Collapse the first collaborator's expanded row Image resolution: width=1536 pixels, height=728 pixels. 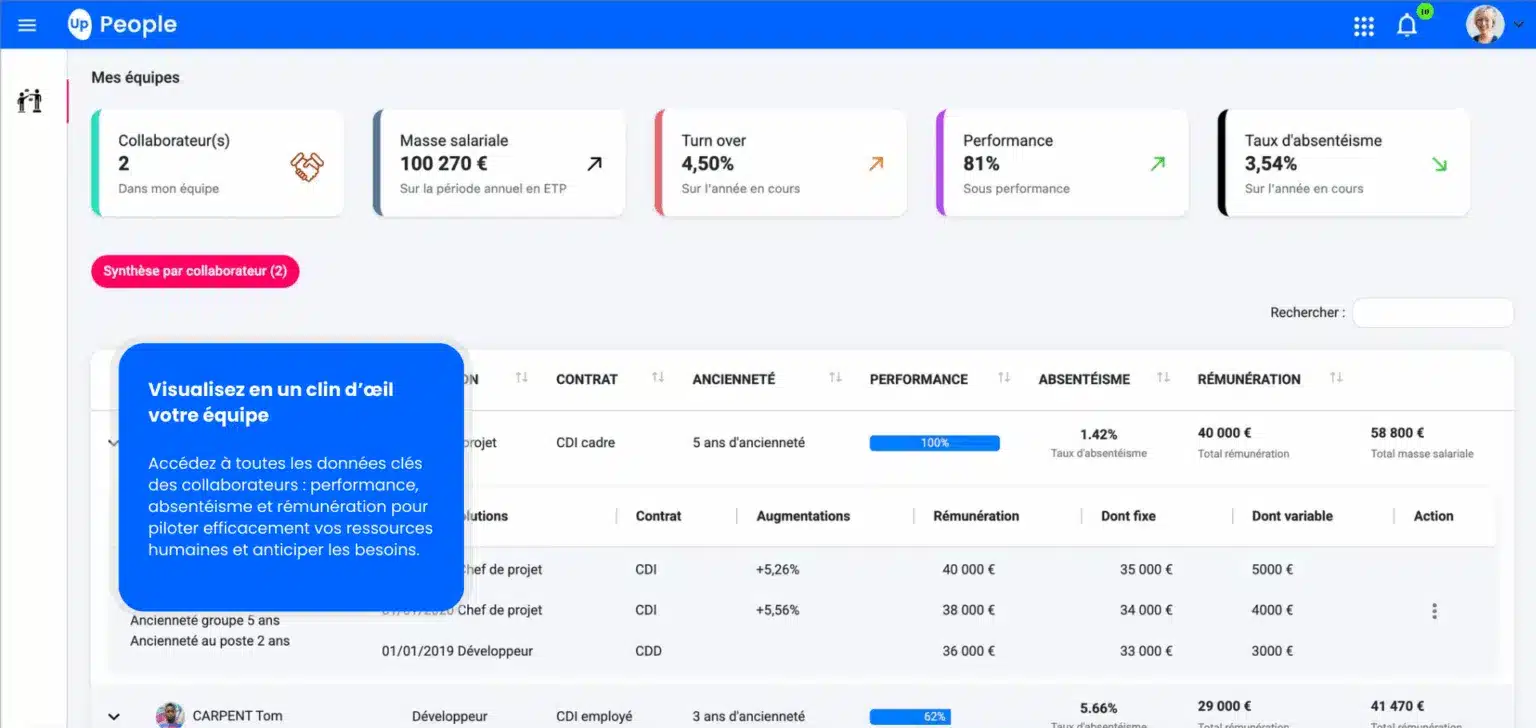pos(113,442)
